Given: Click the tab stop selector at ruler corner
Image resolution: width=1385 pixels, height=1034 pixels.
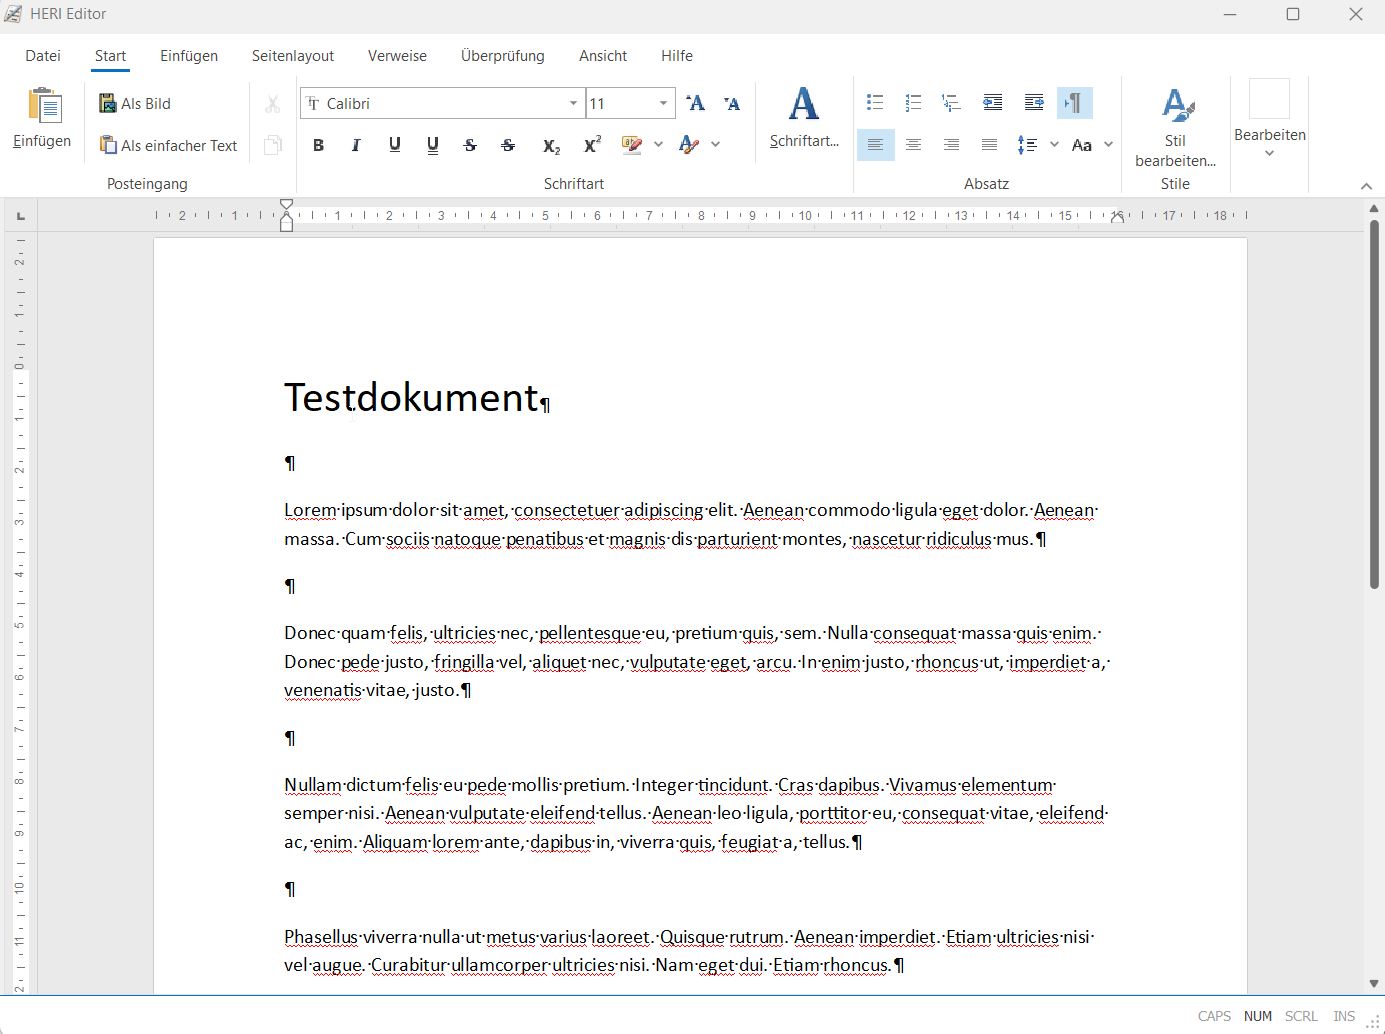Looking at the screenshot, I should (x=21, y=215).
